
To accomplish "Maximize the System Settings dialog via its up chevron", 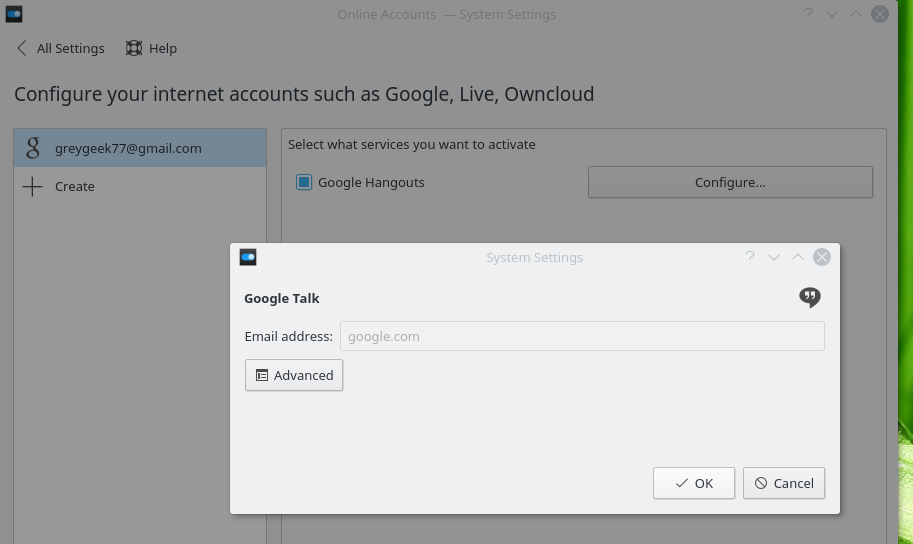I will (798, 257).
